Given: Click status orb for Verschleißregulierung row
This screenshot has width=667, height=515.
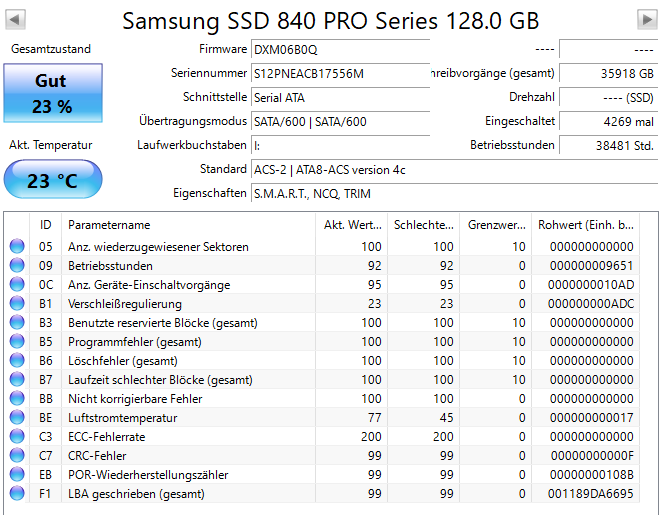Looking at the screenshot, I should (16, 304).
